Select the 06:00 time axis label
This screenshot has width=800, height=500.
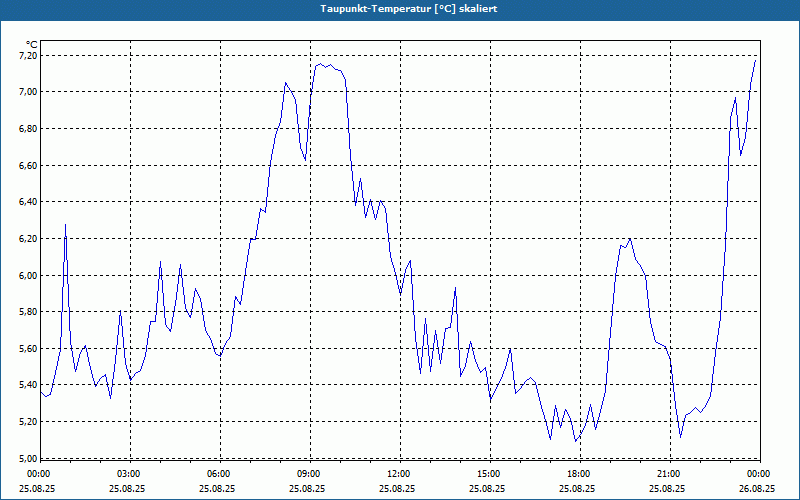[x=218, y=474]
